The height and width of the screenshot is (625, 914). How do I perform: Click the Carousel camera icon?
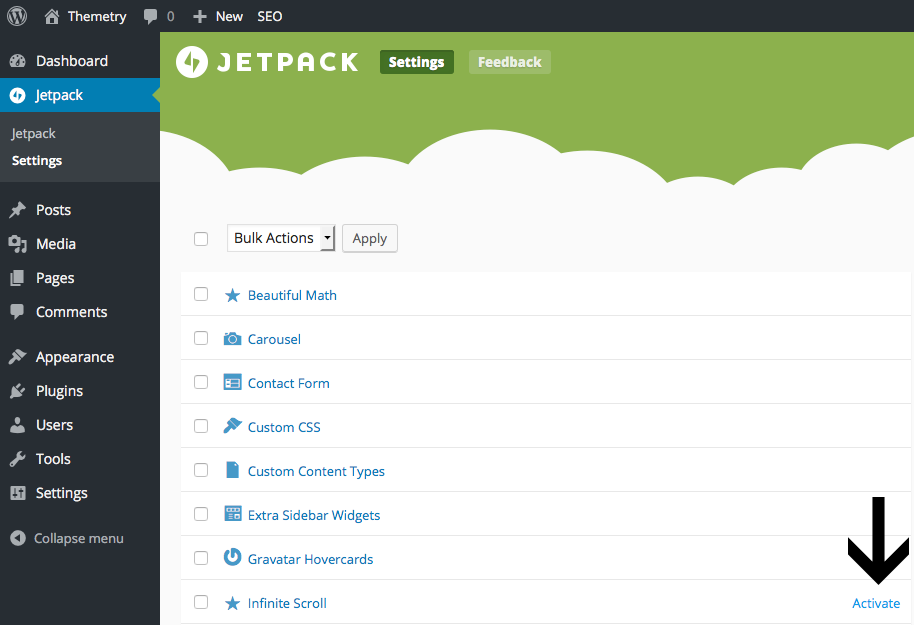(232, 338)
